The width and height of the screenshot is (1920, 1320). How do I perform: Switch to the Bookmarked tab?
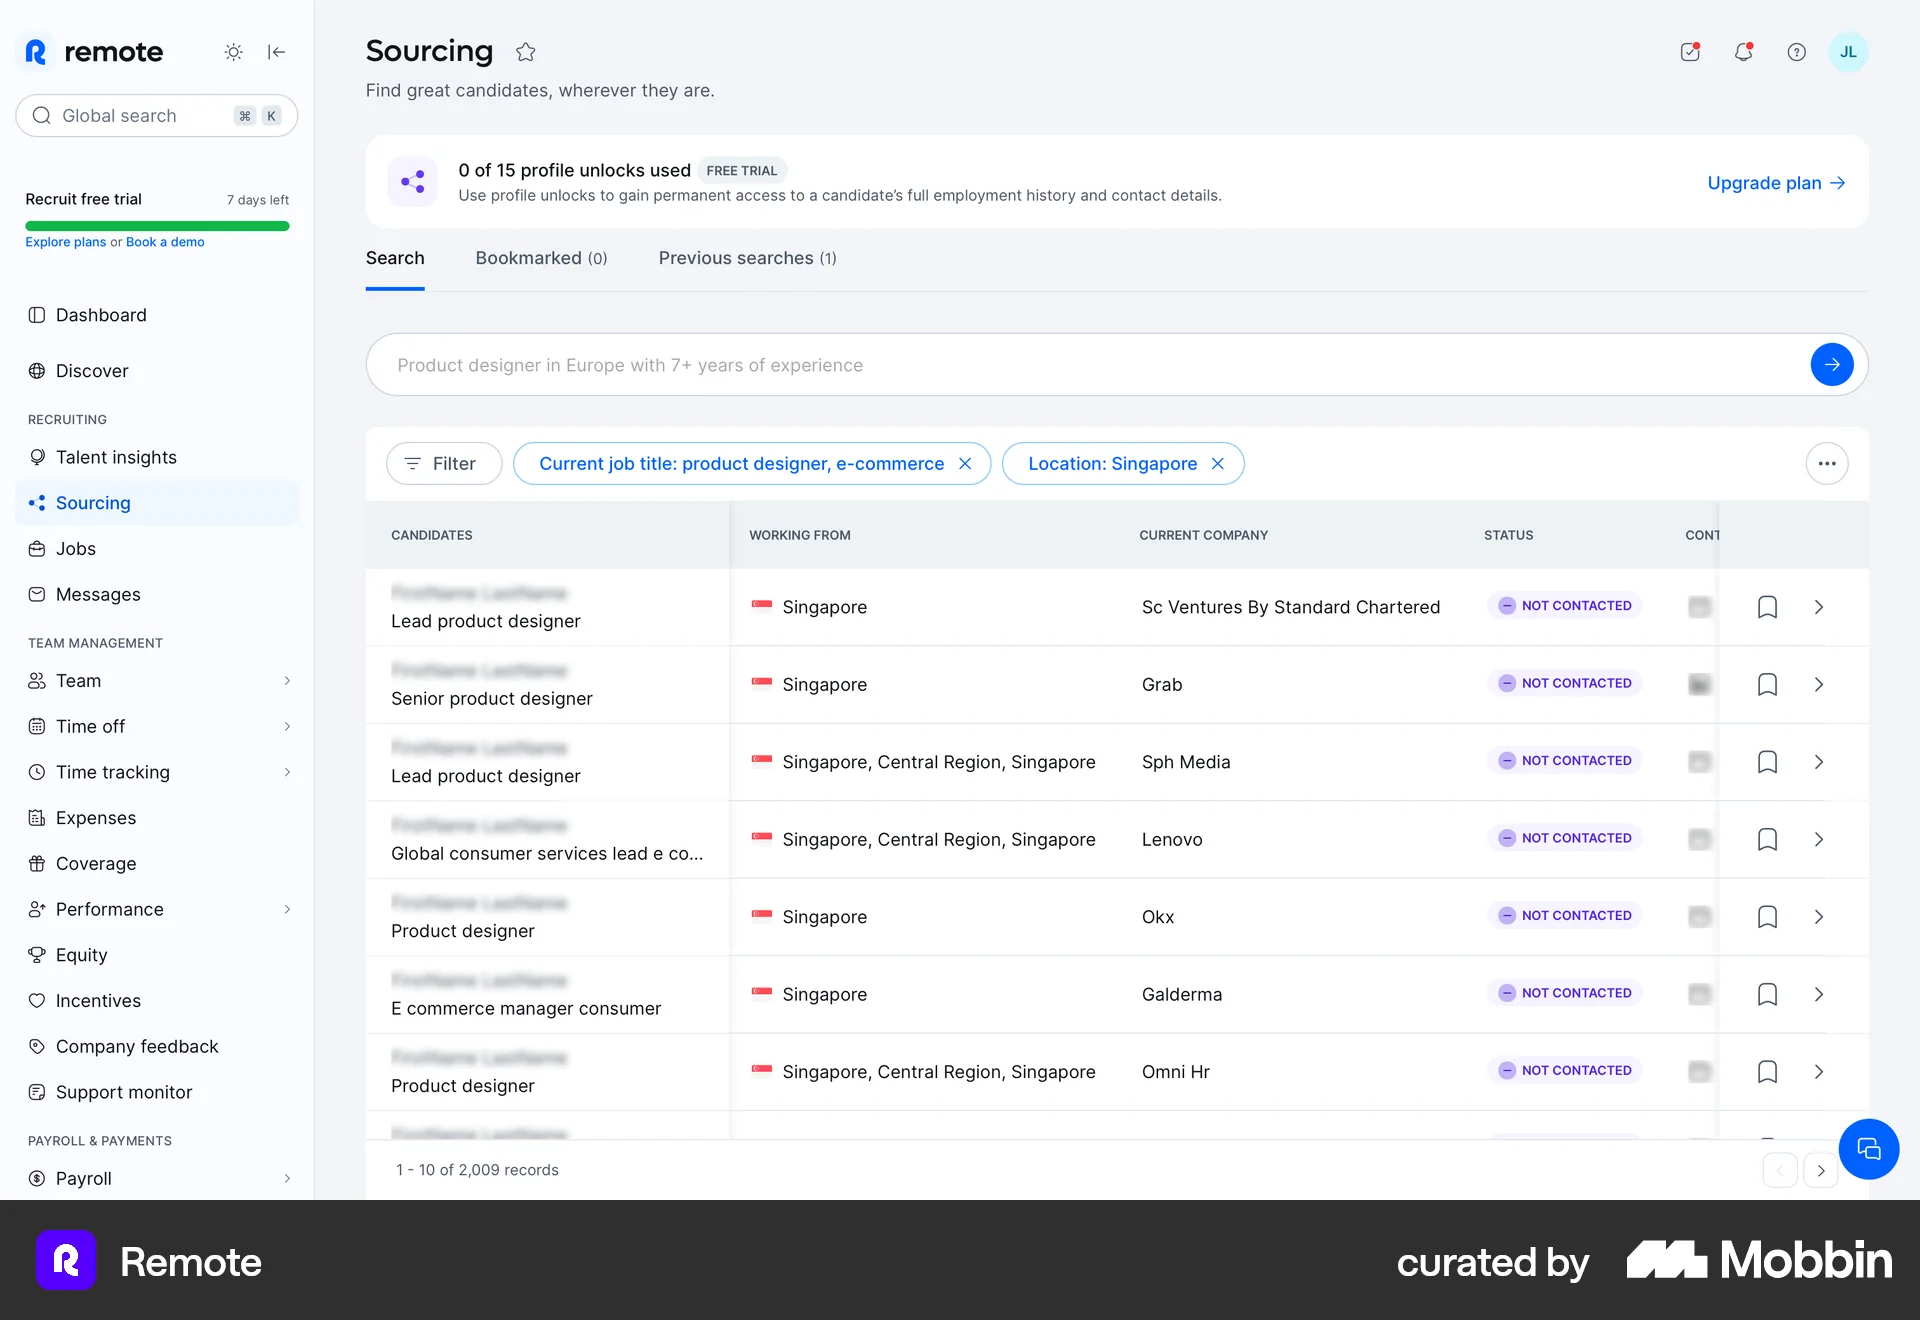[x=541, y=258]
